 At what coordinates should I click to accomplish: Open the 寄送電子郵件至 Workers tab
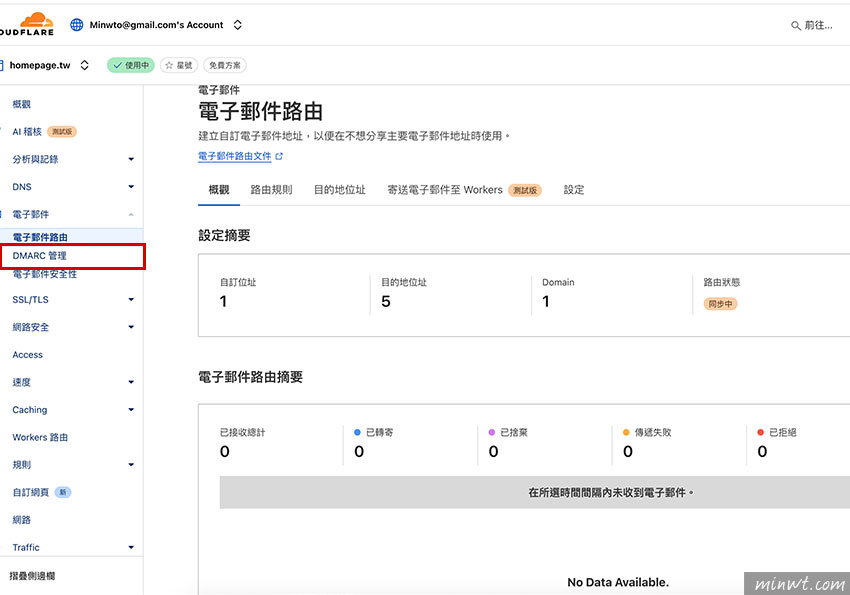coord(445,190)
